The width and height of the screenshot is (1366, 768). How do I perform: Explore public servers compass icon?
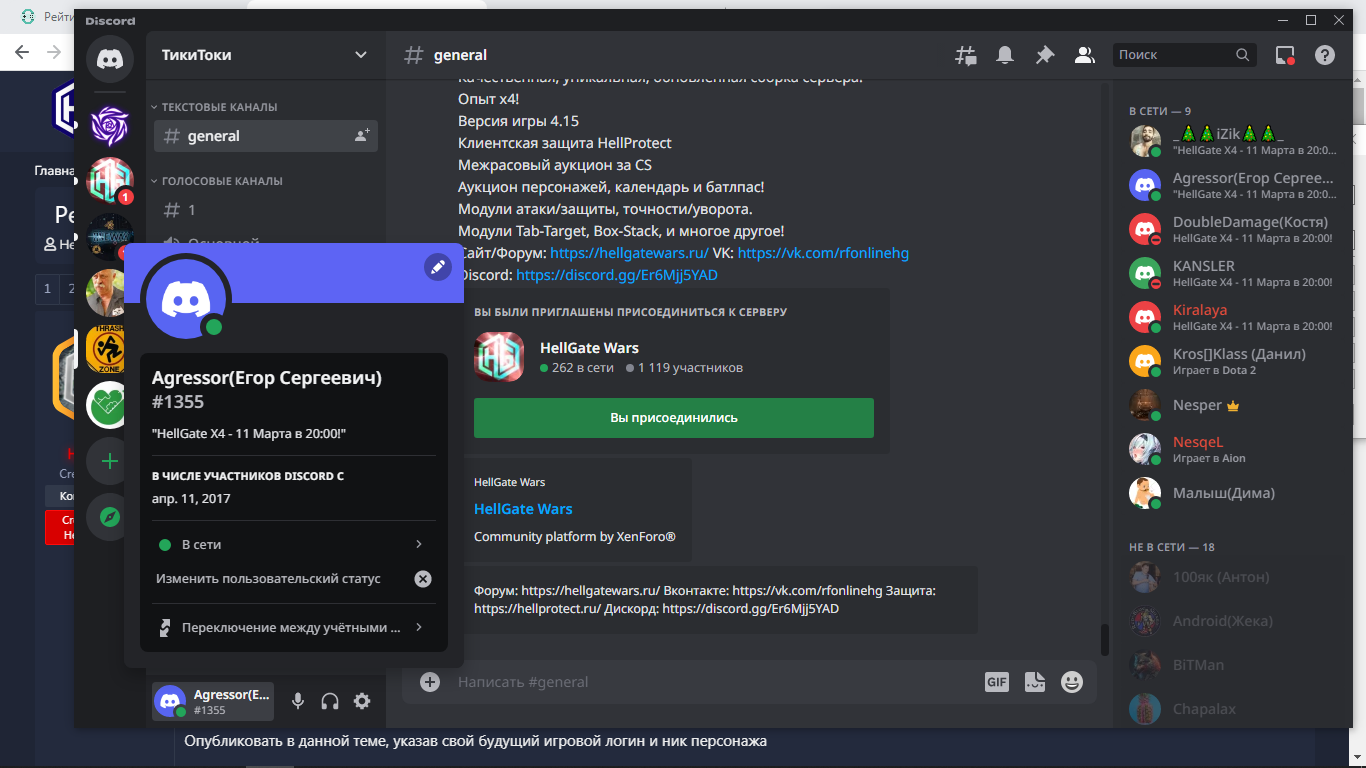[110, 517]
